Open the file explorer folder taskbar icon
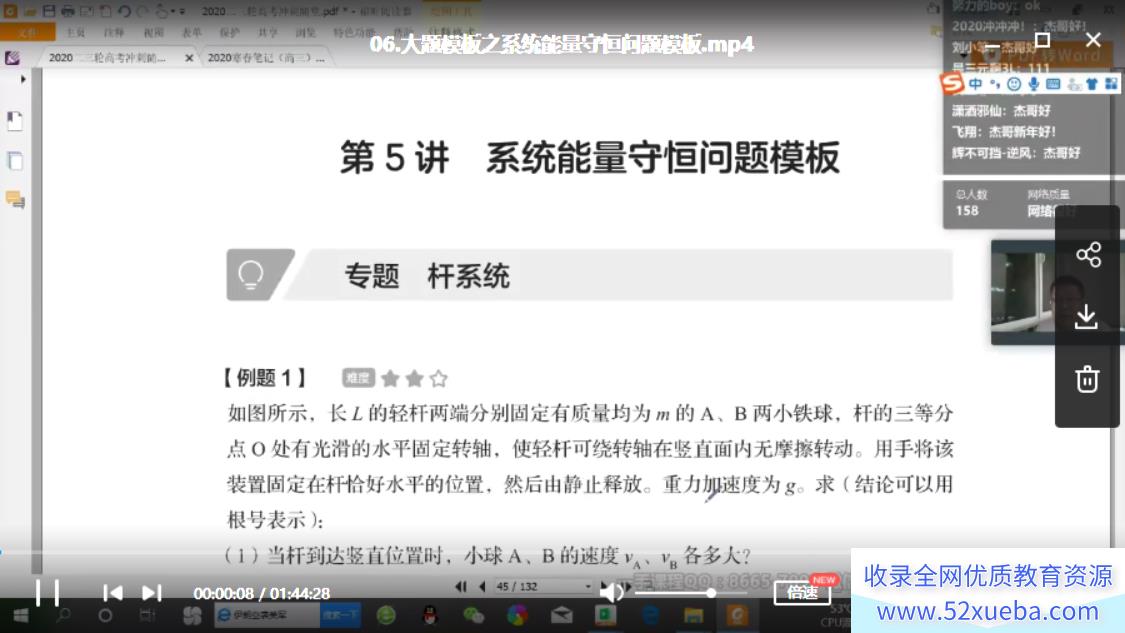The width and height of the screenshot is (1125, 633). [x=693, y=615]
